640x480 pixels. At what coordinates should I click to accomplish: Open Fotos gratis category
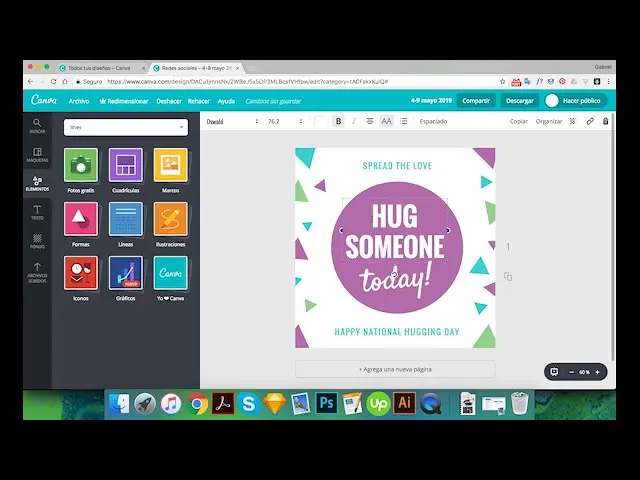click(81, 165)
